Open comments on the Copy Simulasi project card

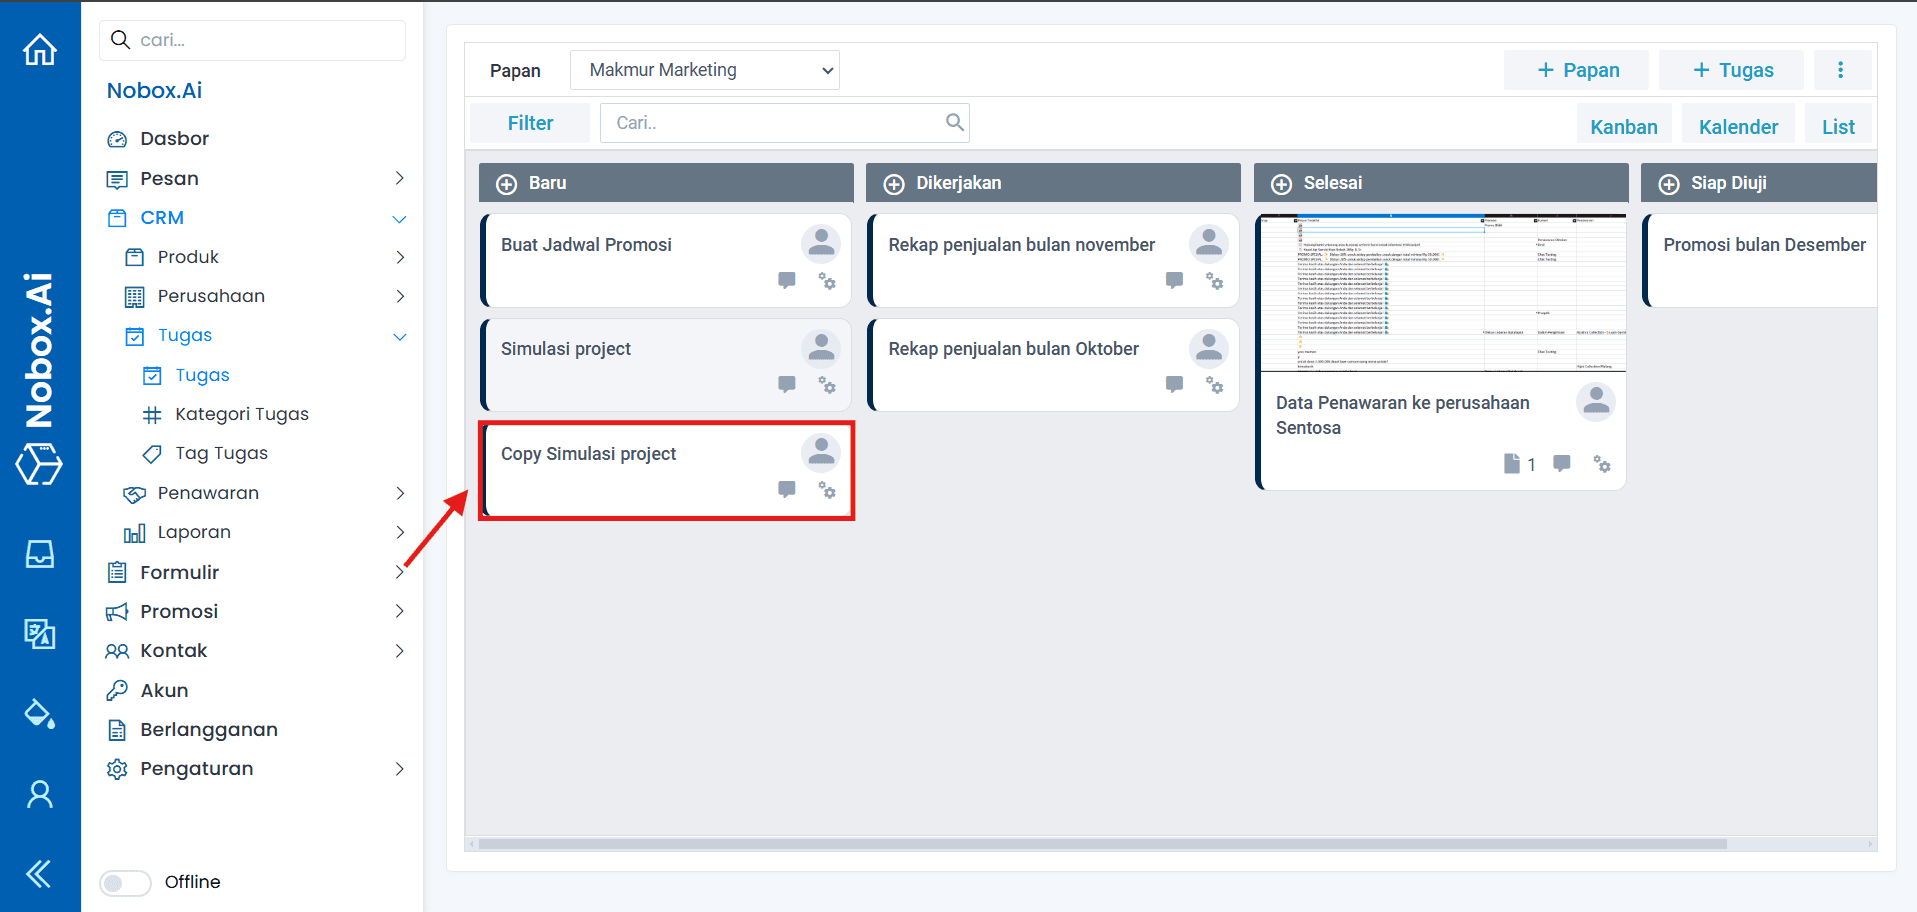786,489
